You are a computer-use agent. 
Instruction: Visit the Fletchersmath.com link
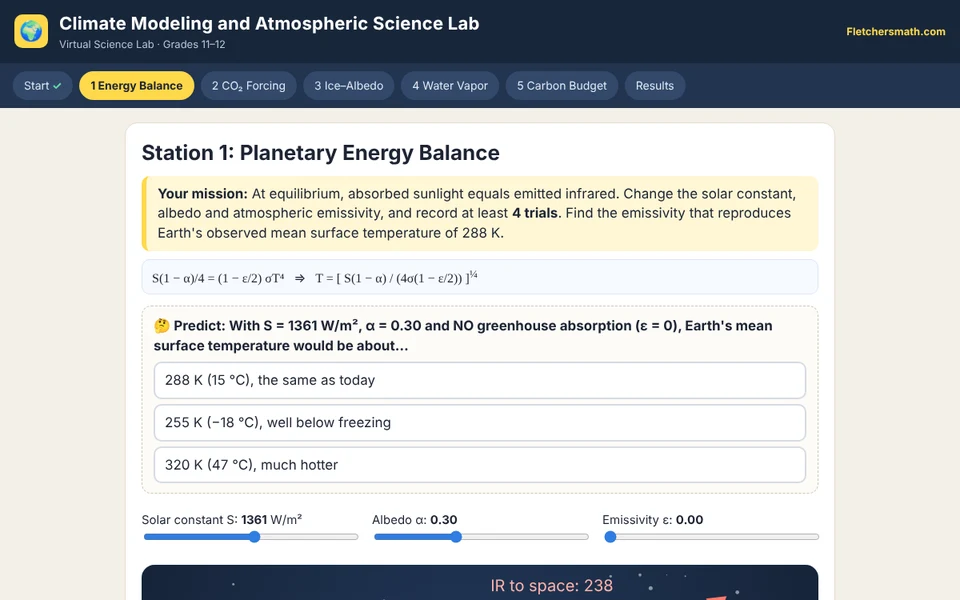(x=896, y=31)
